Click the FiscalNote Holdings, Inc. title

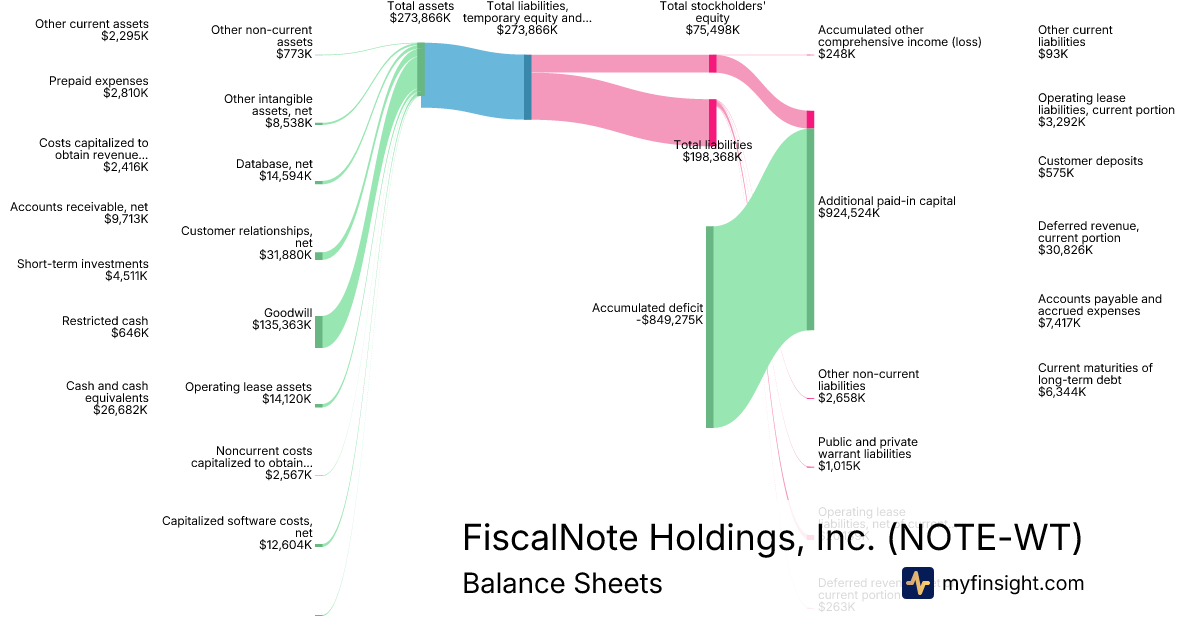(772, 538)
